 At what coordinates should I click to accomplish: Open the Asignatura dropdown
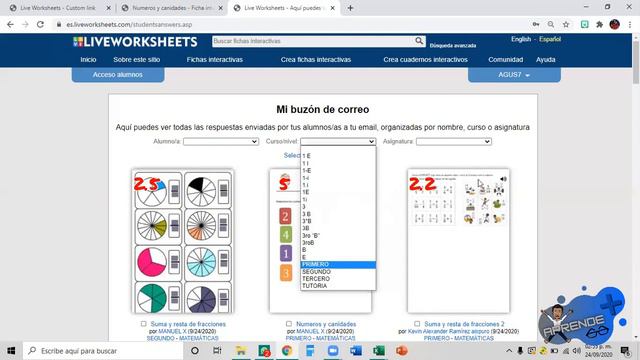pyautogui.click(x=453, y=141)
